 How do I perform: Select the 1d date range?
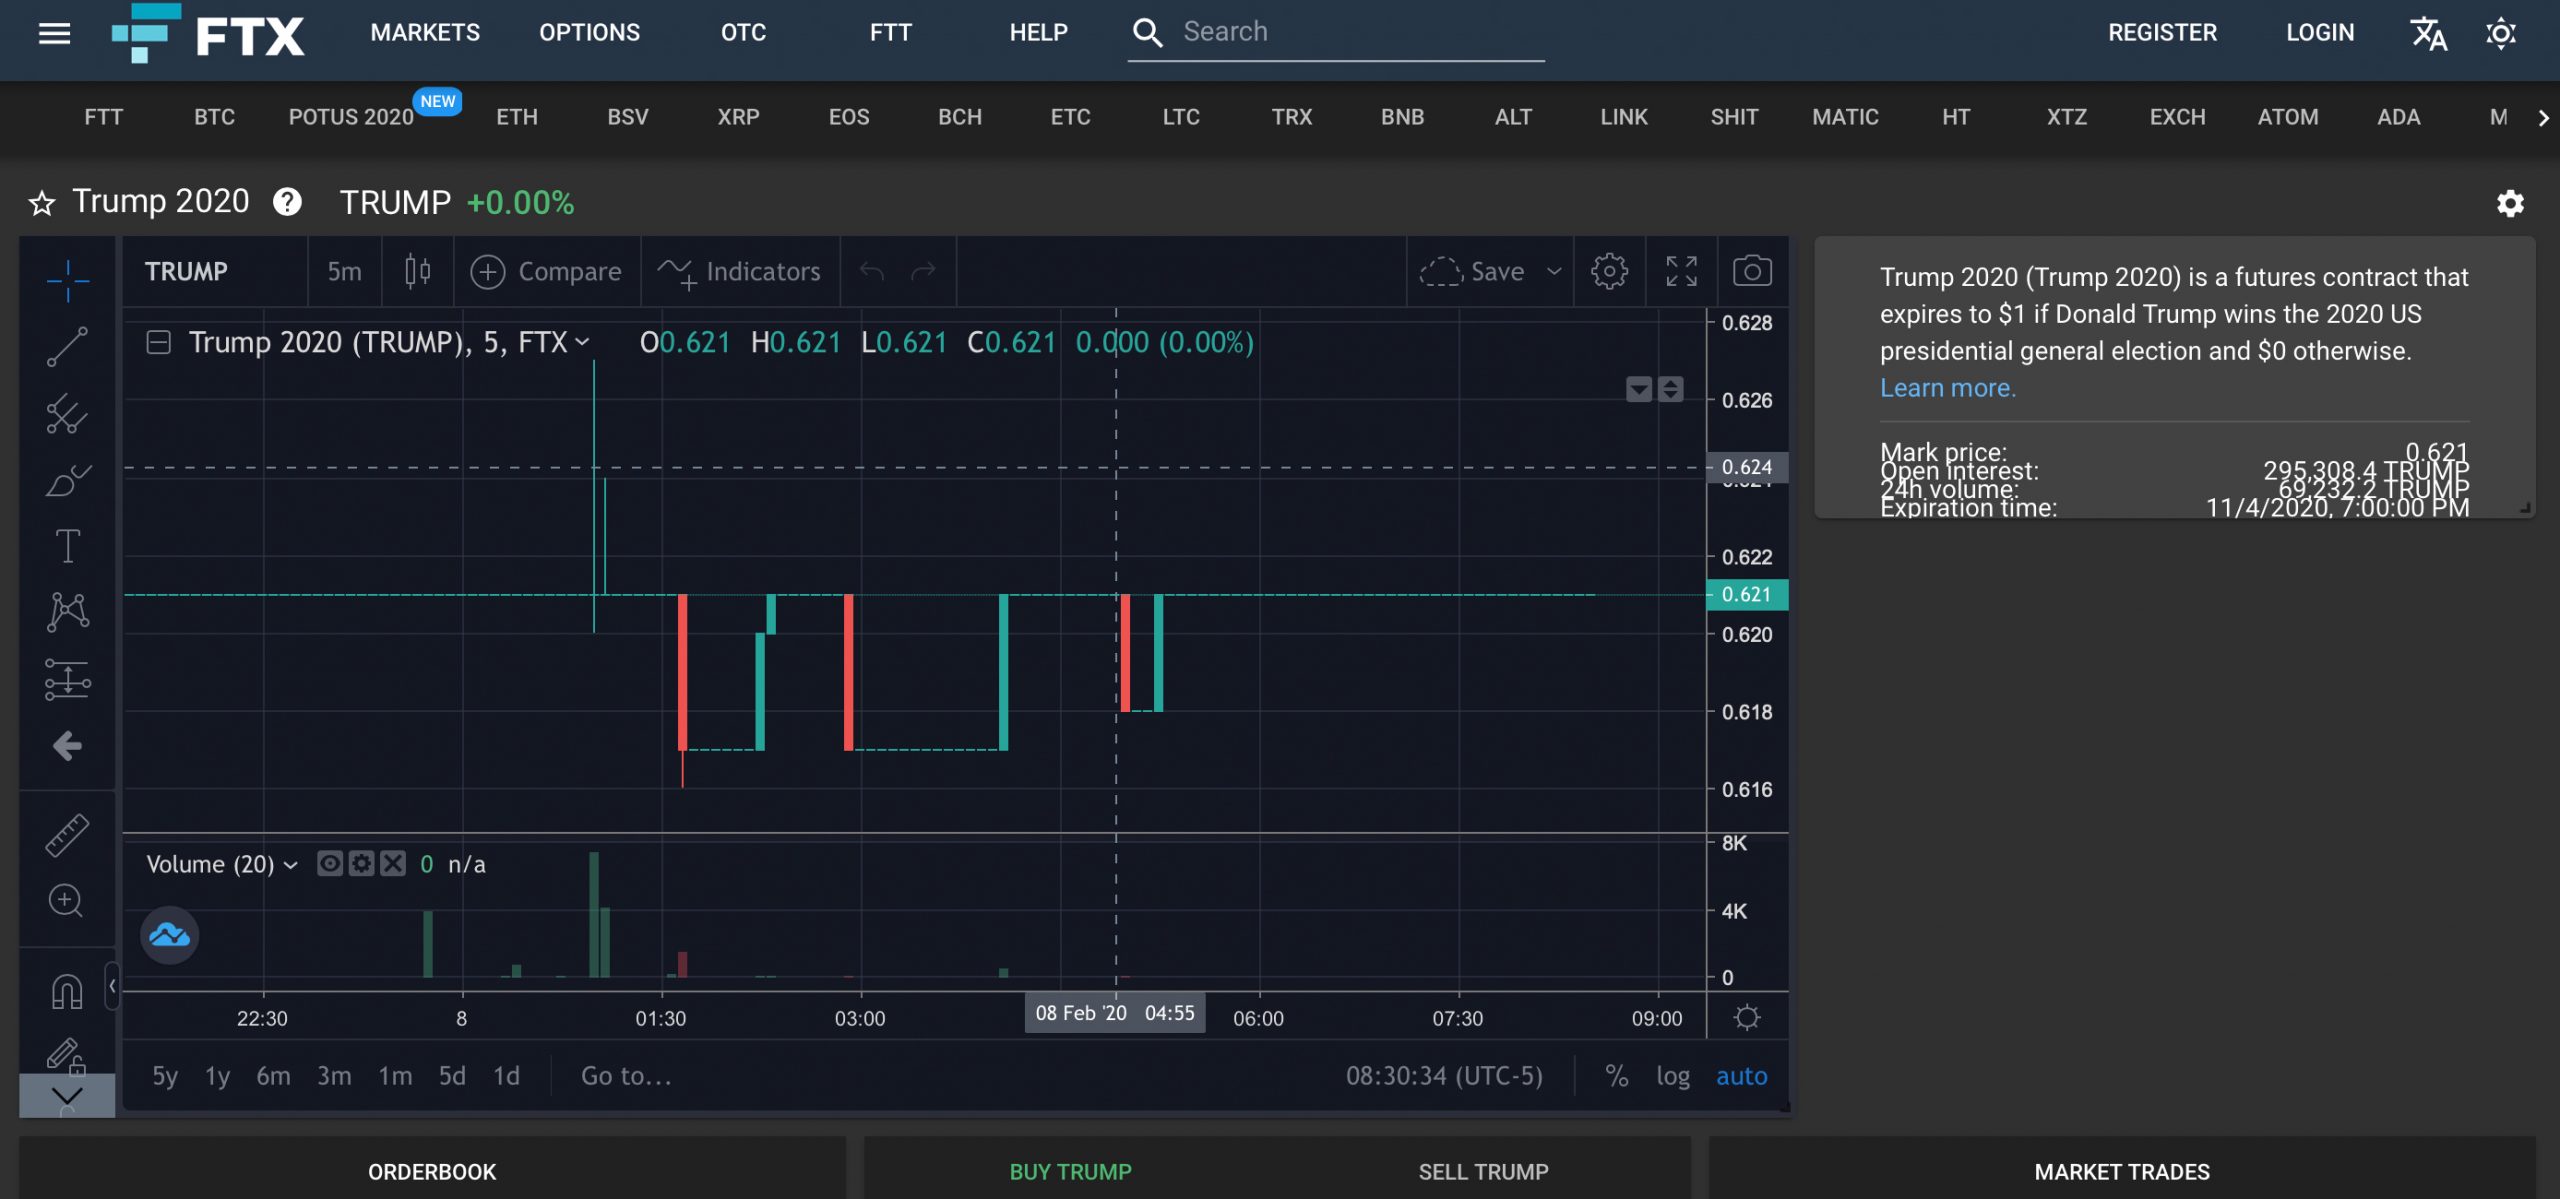[506, 1076]
